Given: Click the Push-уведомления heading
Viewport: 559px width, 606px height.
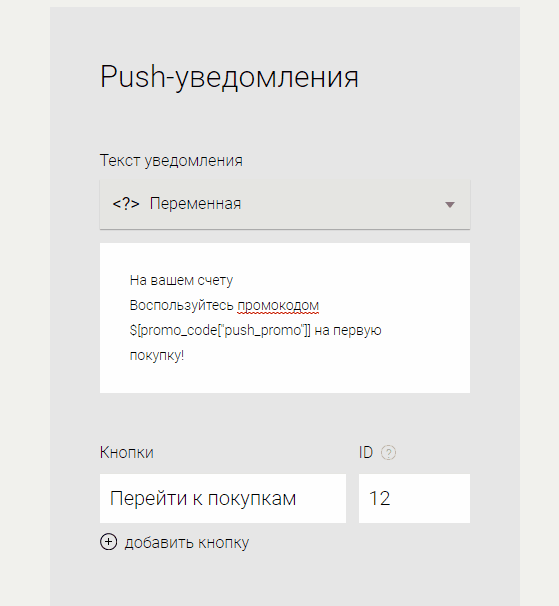Looking at the screenshot, I should point(229,77).
